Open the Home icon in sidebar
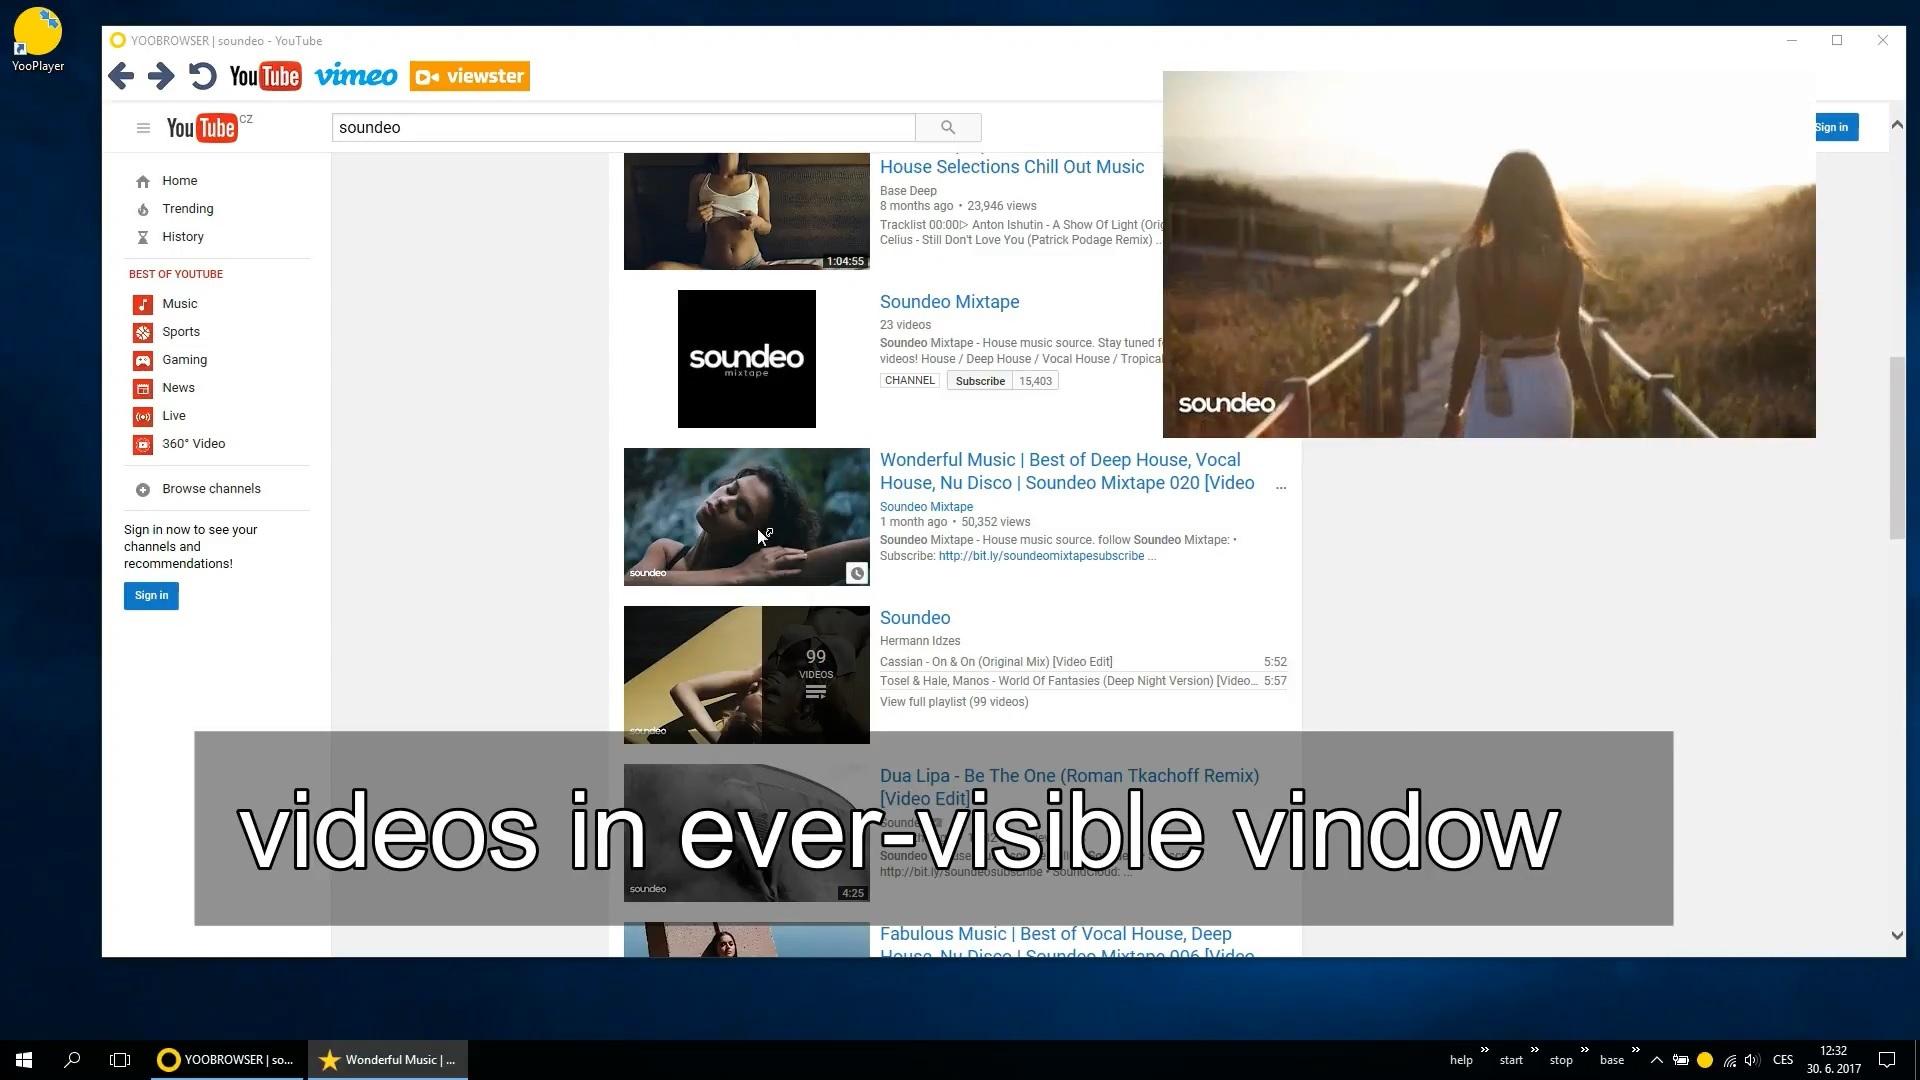1920x1080 pixels. point(143,181)
